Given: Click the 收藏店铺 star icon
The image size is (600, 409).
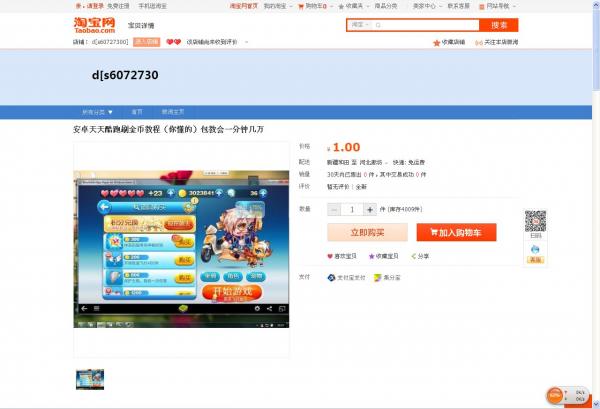Looking at the screenshot, I should 437,42.
